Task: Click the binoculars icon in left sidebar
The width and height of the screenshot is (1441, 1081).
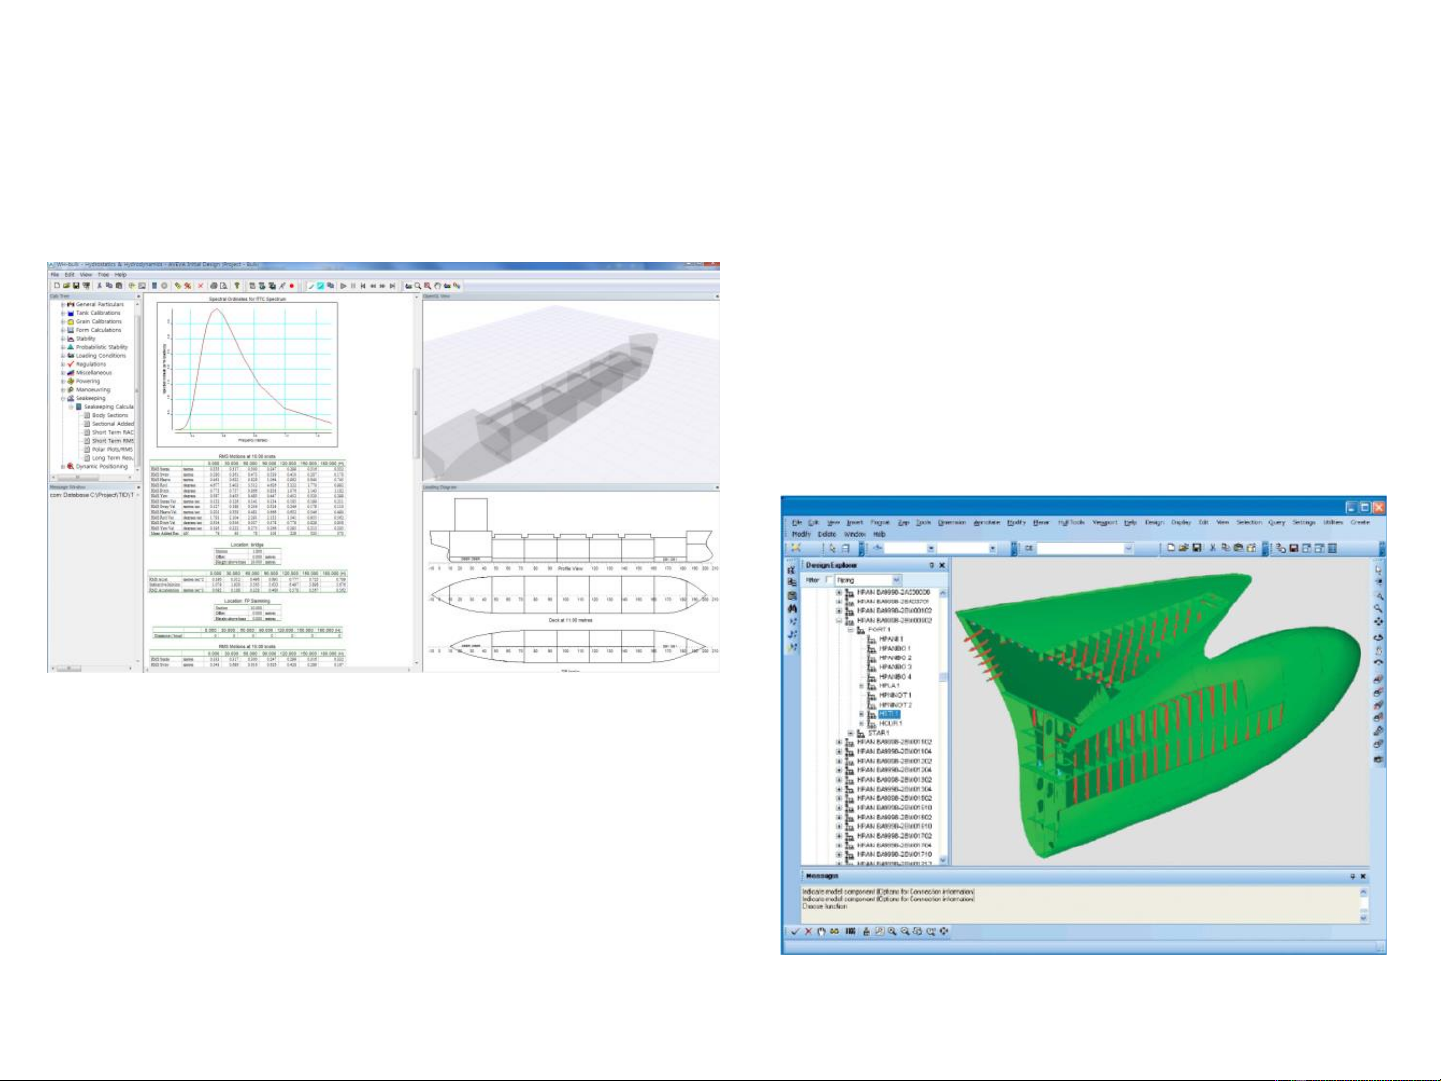Action: (793, 608)
